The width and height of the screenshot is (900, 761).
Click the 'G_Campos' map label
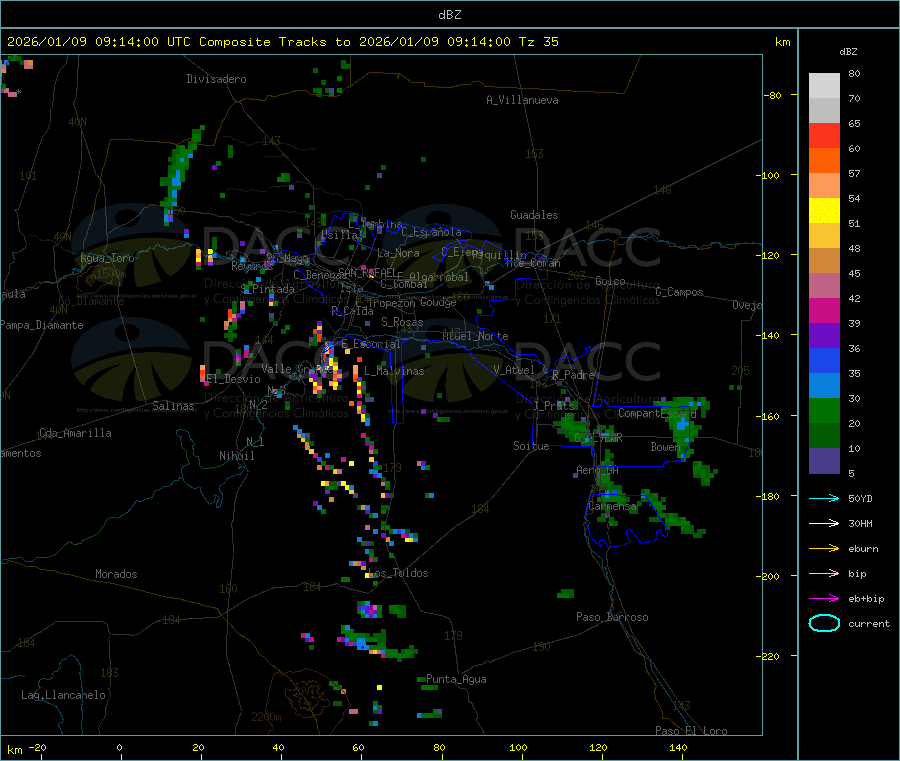tap(680, 292)
